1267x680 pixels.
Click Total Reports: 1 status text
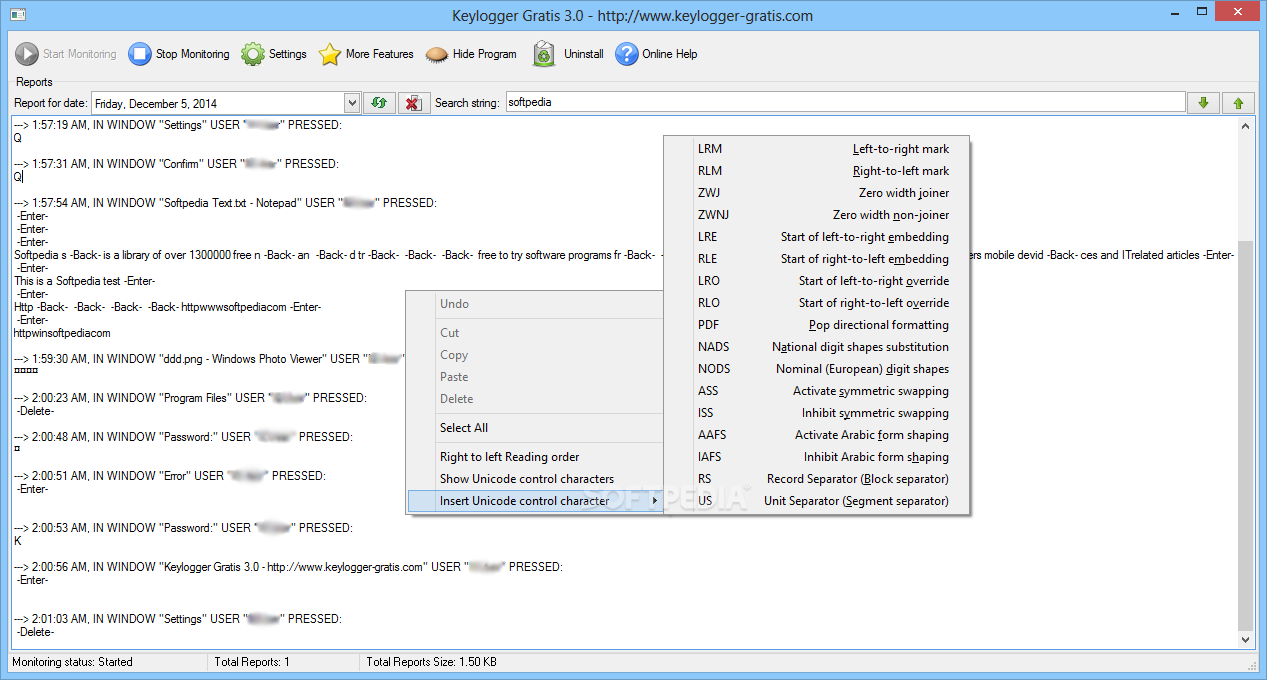click(x=252, y=662)
